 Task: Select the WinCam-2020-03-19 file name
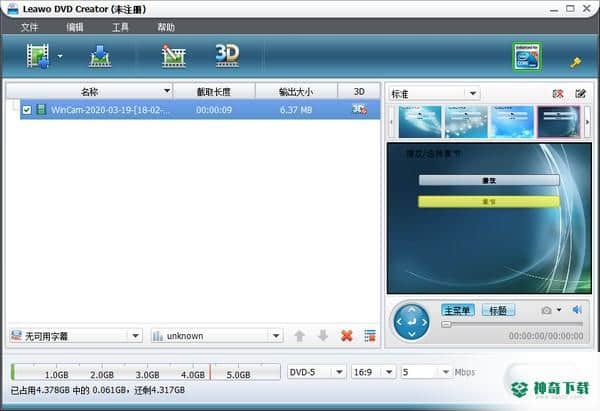[x=110, y=110]
